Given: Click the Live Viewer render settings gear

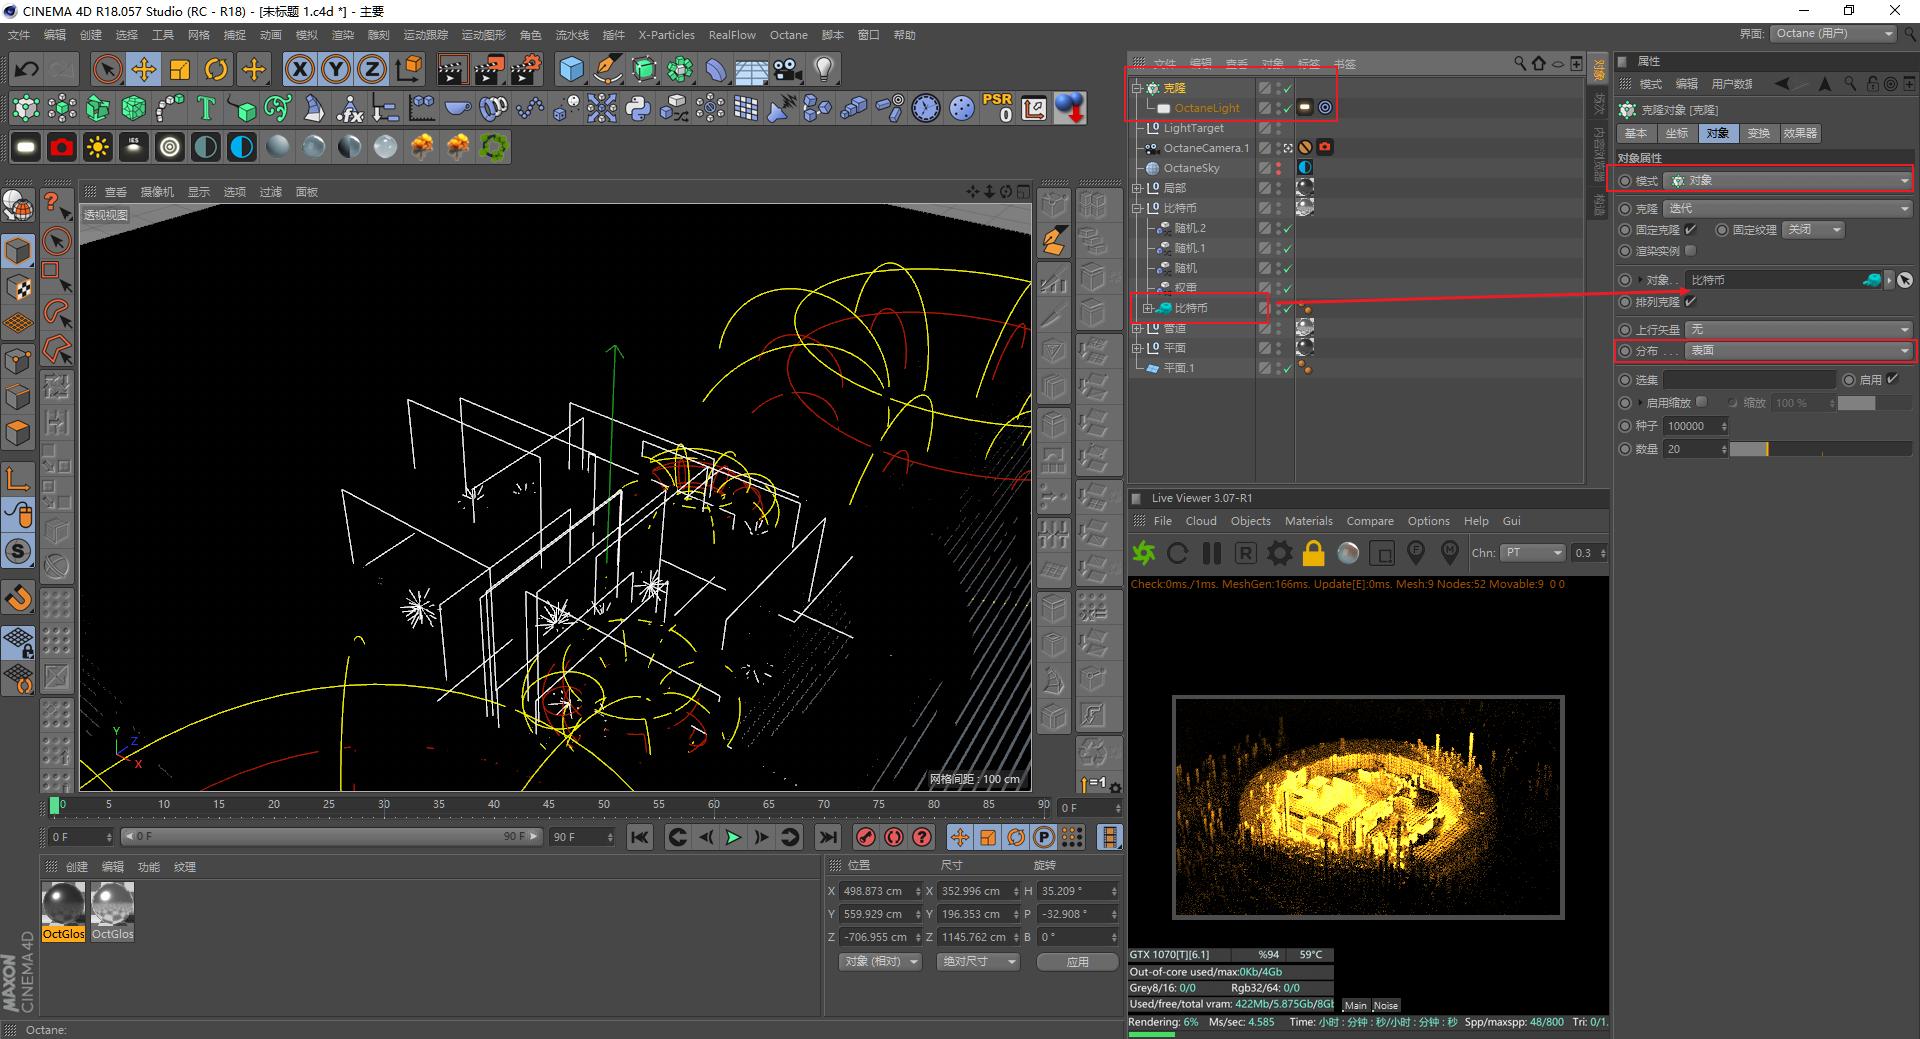Looking at the screenshot, I should tap(1279, 553).
